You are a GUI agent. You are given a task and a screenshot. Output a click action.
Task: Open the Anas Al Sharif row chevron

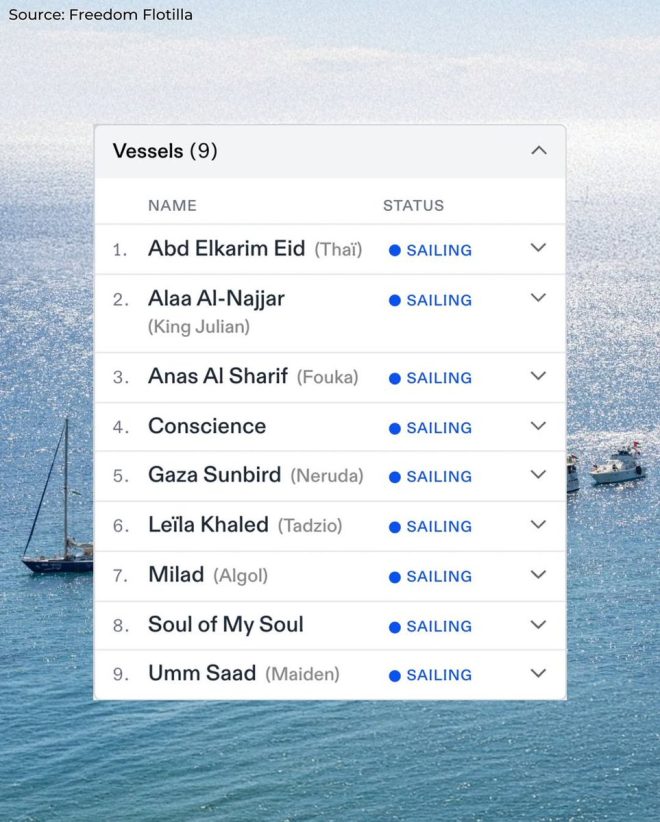[x=538, y=376]
